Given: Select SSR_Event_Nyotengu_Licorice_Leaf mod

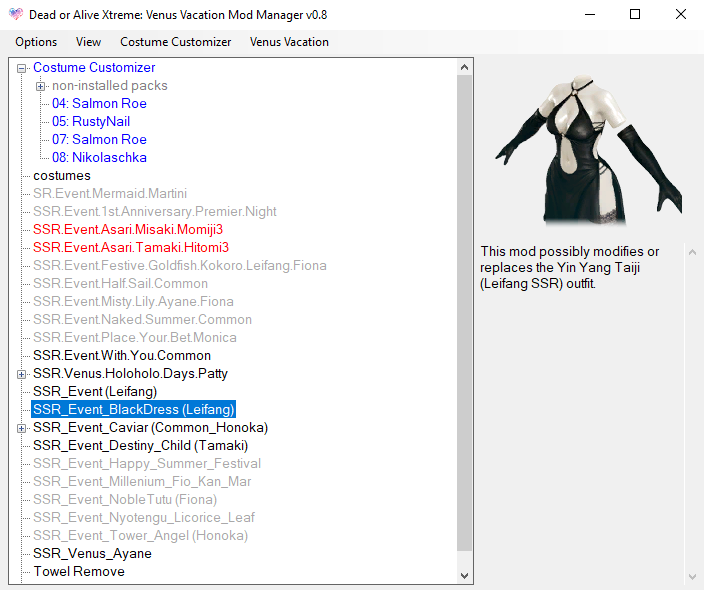Looking at the screenshot, I should [144, 517].
